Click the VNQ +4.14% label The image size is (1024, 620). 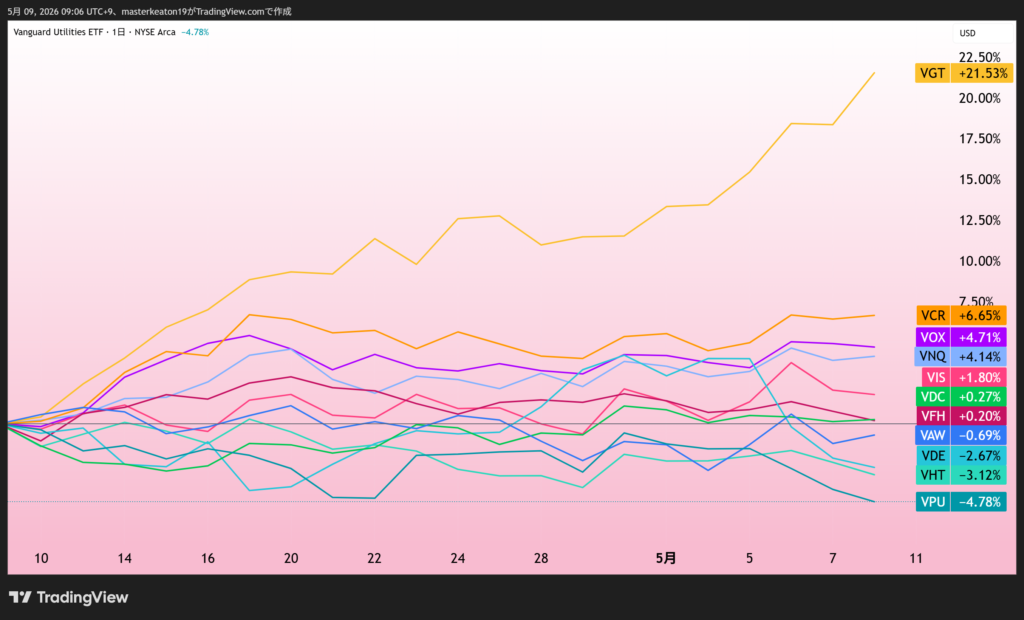(x=961, y=357)
